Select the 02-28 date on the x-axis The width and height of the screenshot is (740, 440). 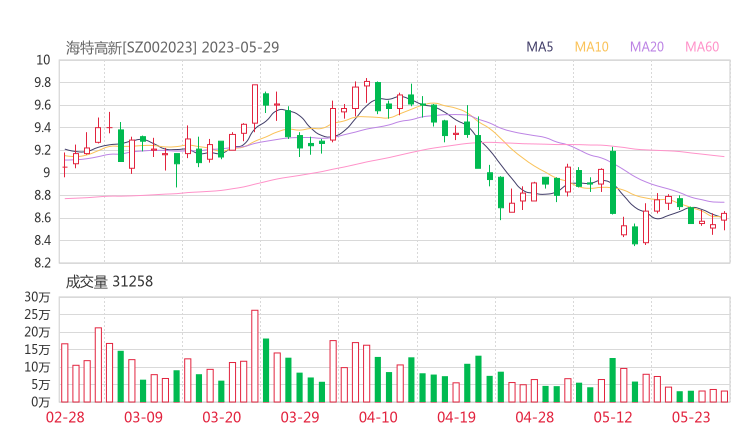point(66,417)
